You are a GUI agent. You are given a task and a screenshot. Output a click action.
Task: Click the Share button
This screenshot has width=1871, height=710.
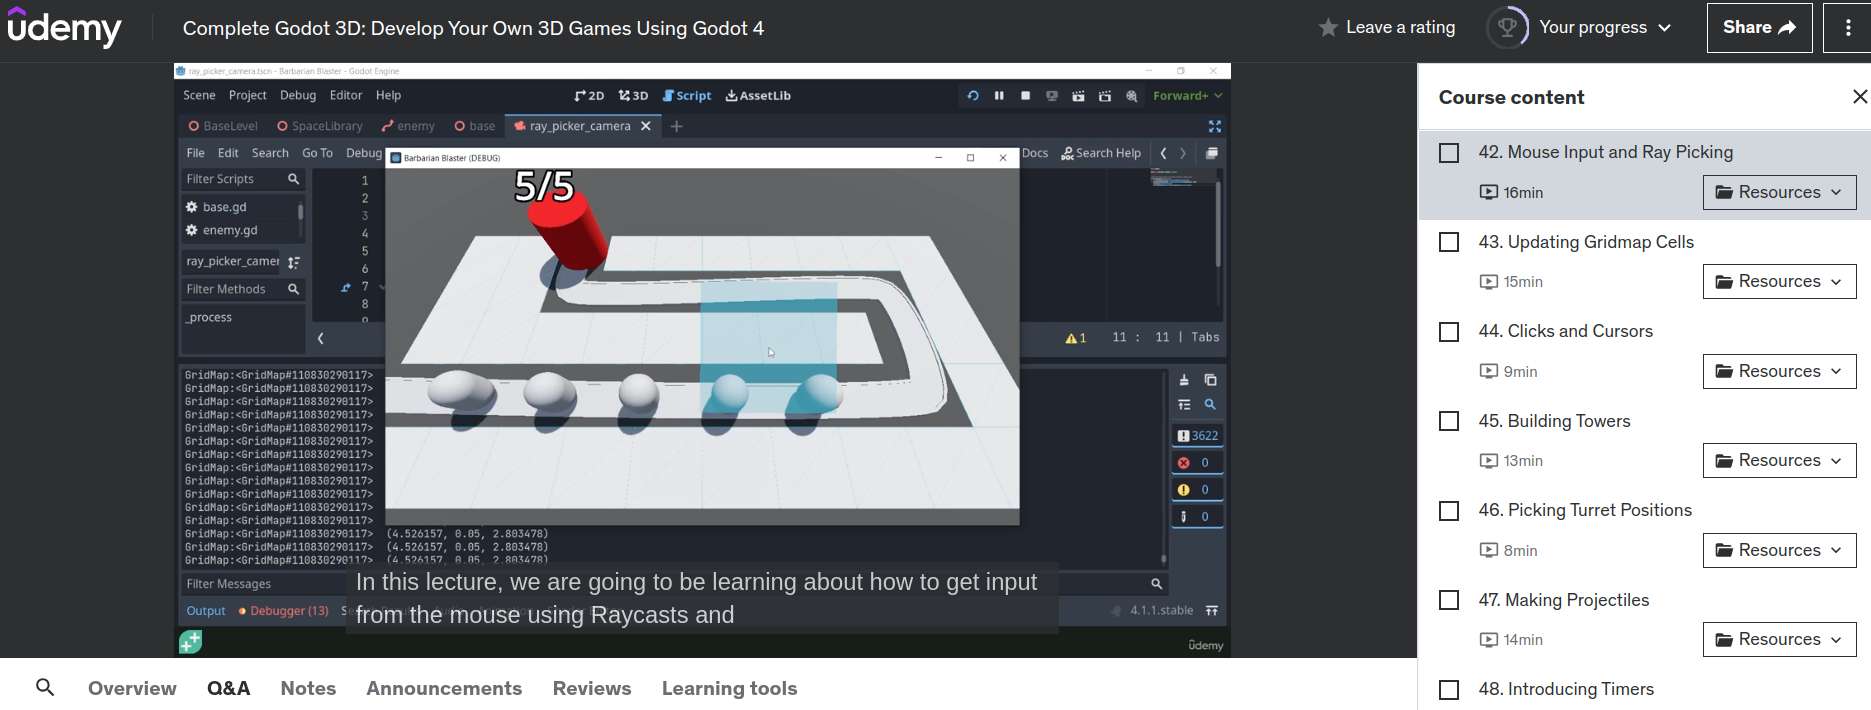coord(1759,27)
